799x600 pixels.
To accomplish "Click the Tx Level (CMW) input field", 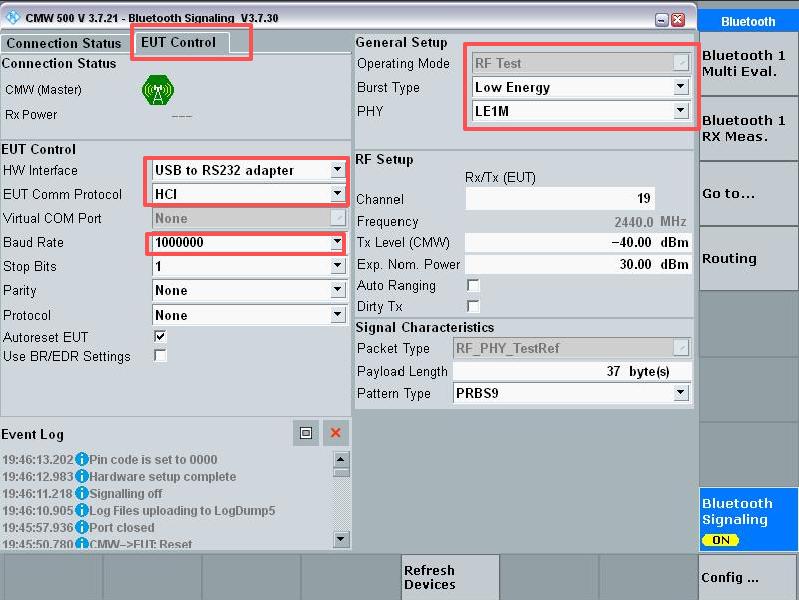I will [578, 243].
